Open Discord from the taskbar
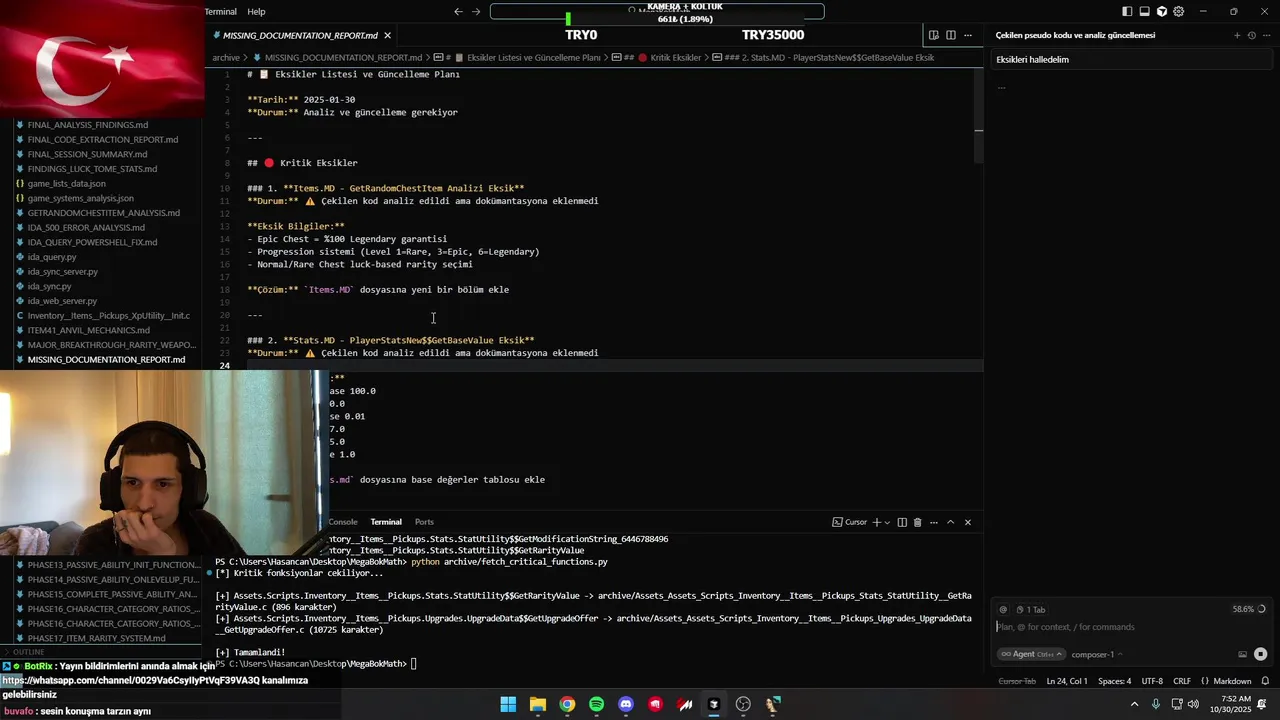 click(626, 704)
